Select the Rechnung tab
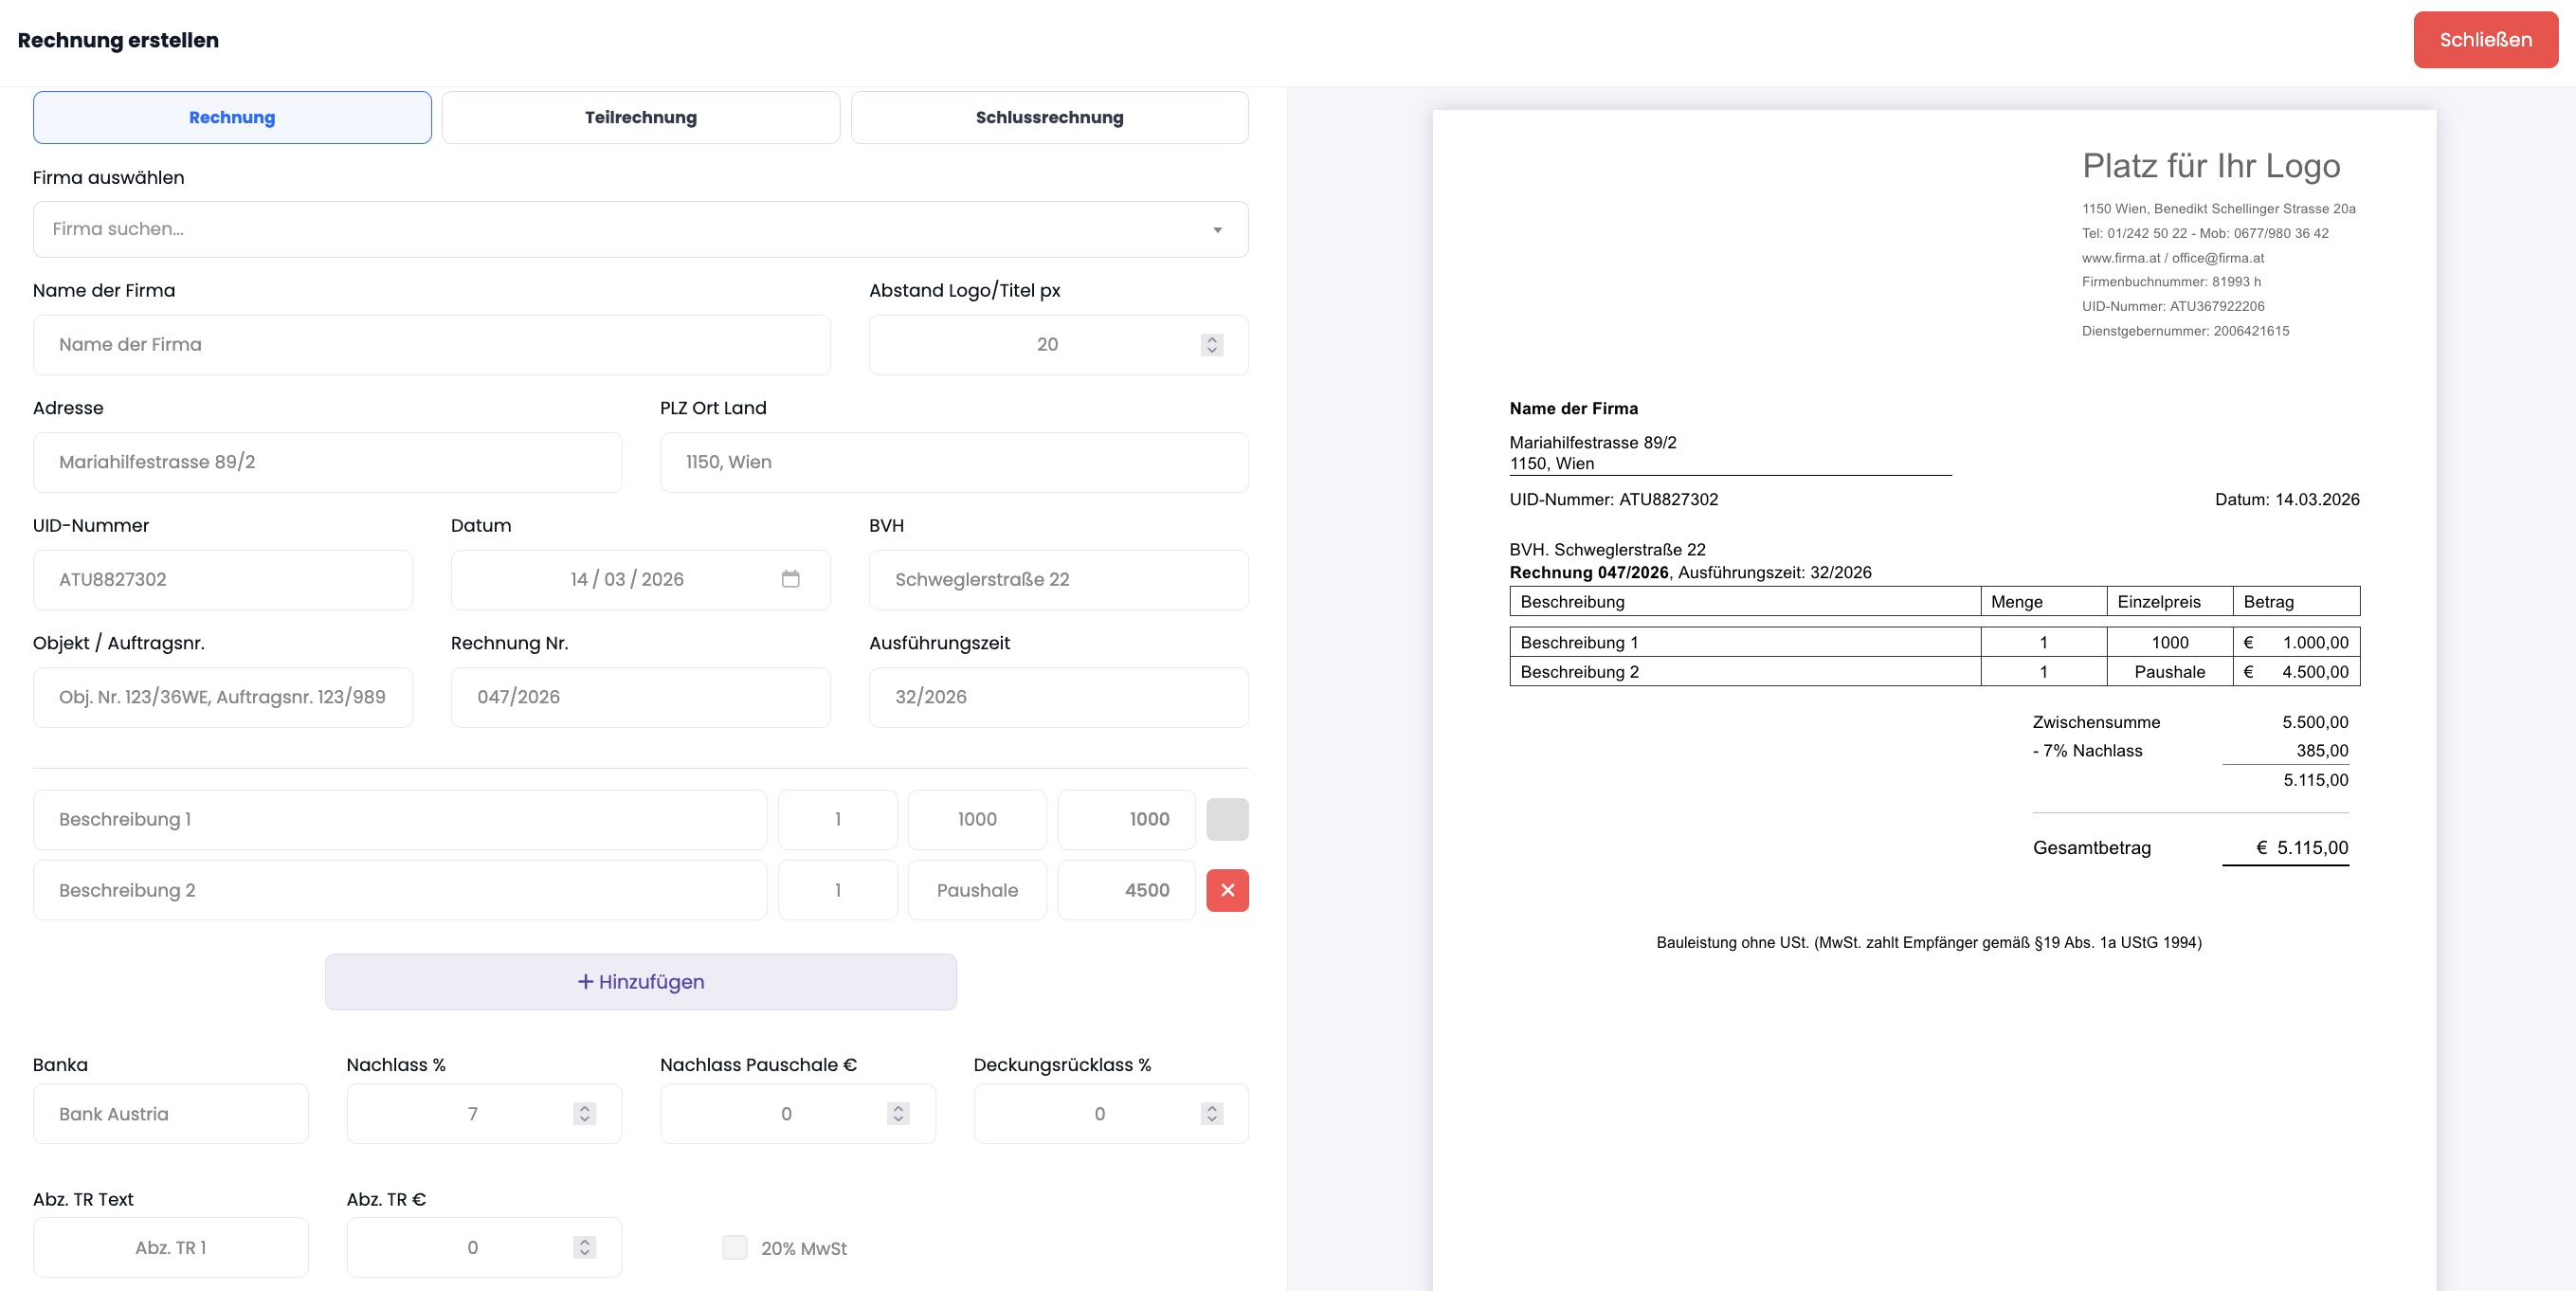The height and width of the screenshot is (1291, 2576). (x=232, y=118)
